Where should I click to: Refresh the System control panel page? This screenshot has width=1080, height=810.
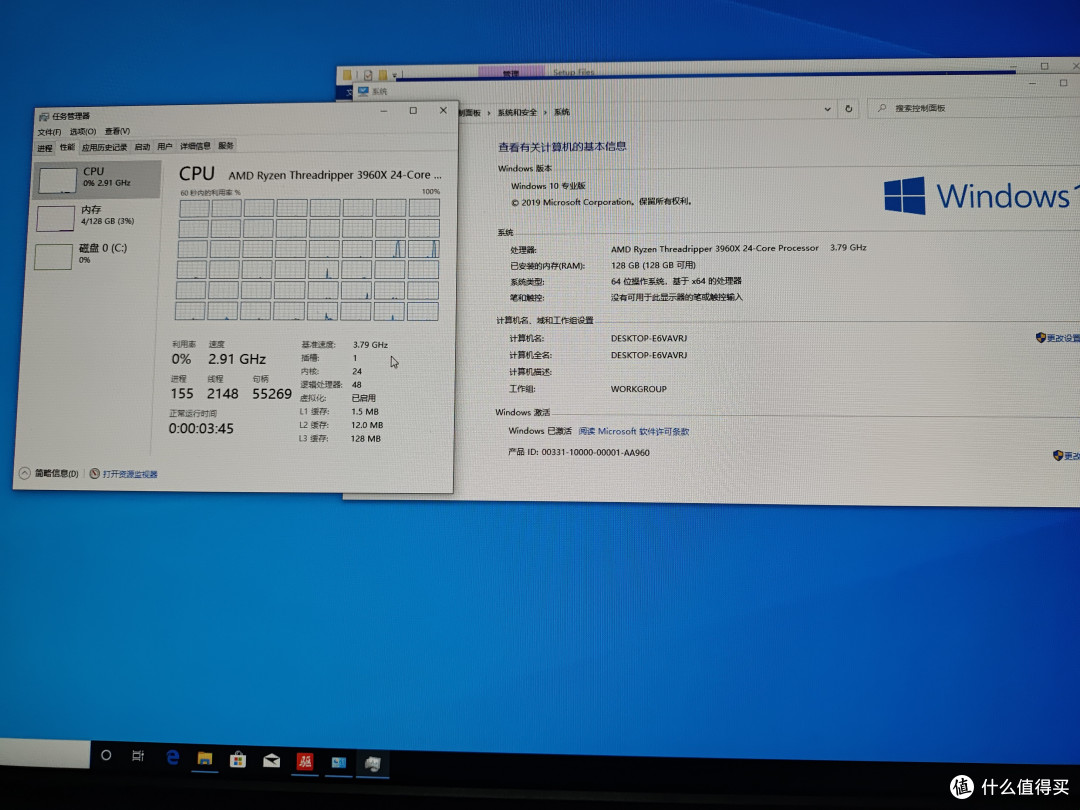pos(849,109)
